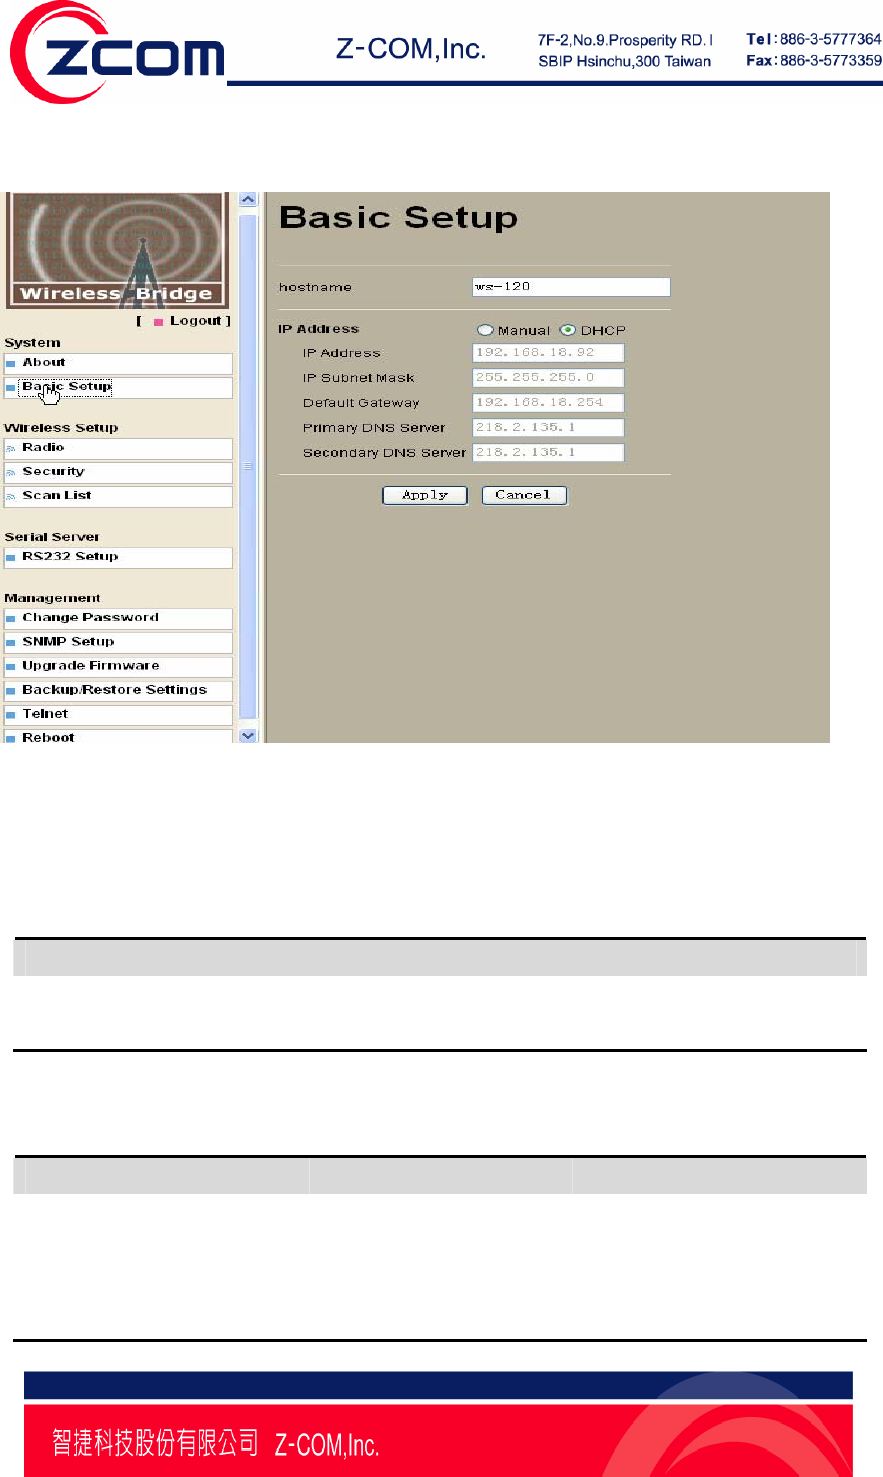Image resolution: width=883 pixels, height=1477 pixels.
Task: Open the Telnet page
Action: [x=118, y=714]
